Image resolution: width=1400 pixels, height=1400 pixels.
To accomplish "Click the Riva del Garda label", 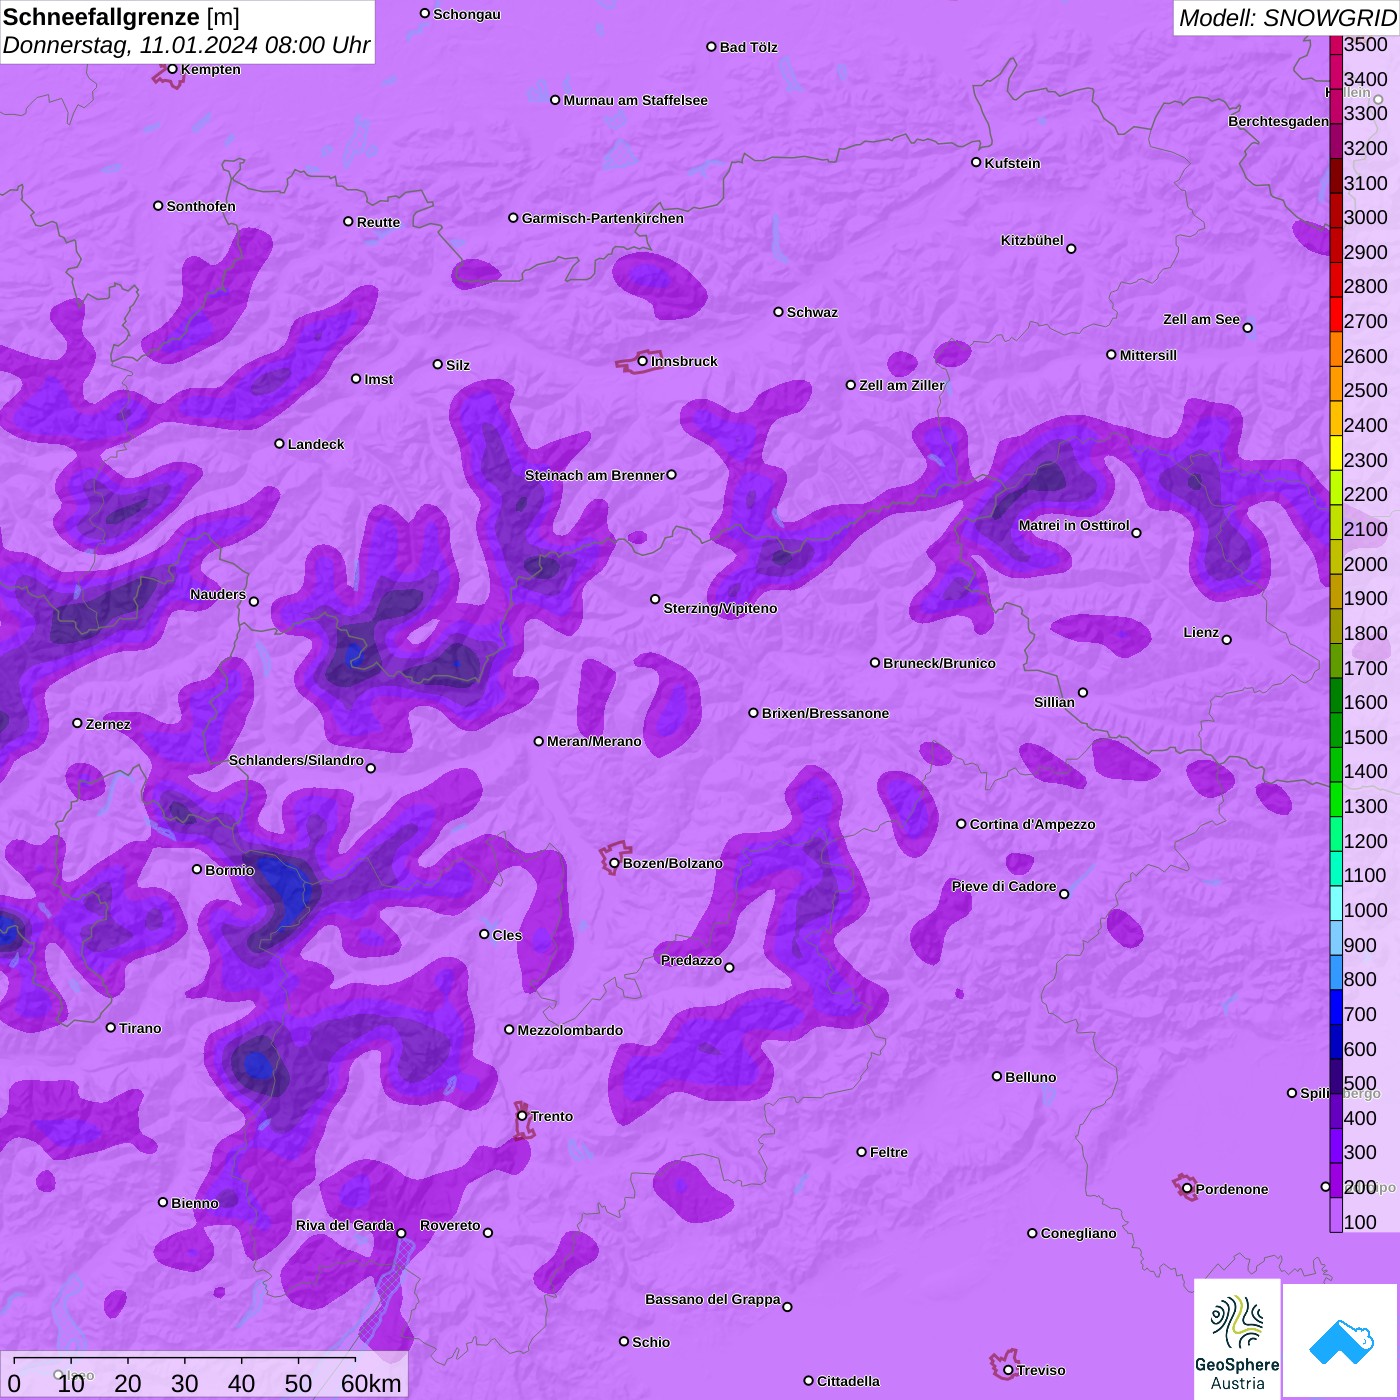I will point(345,1225).
